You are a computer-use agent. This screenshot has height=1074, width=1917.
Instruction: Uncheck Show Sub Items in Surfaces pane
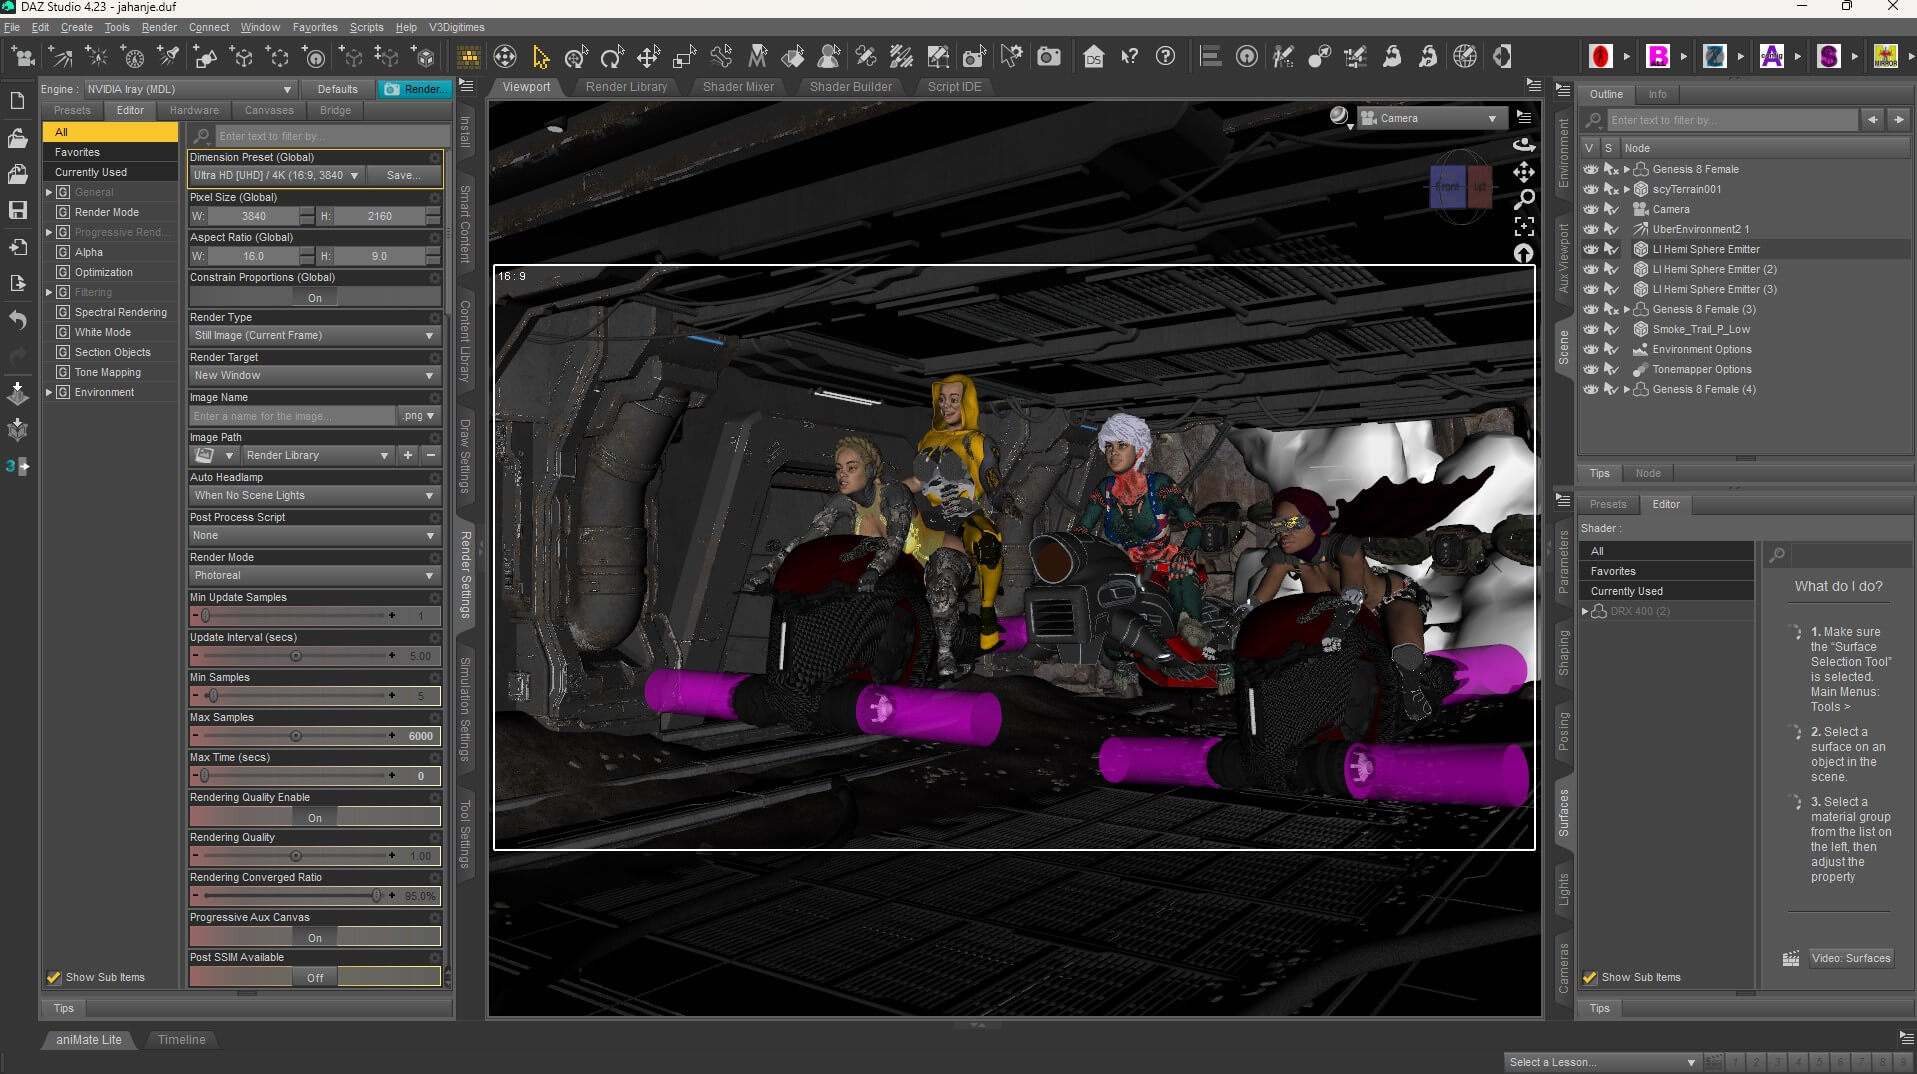point(1590,977)
